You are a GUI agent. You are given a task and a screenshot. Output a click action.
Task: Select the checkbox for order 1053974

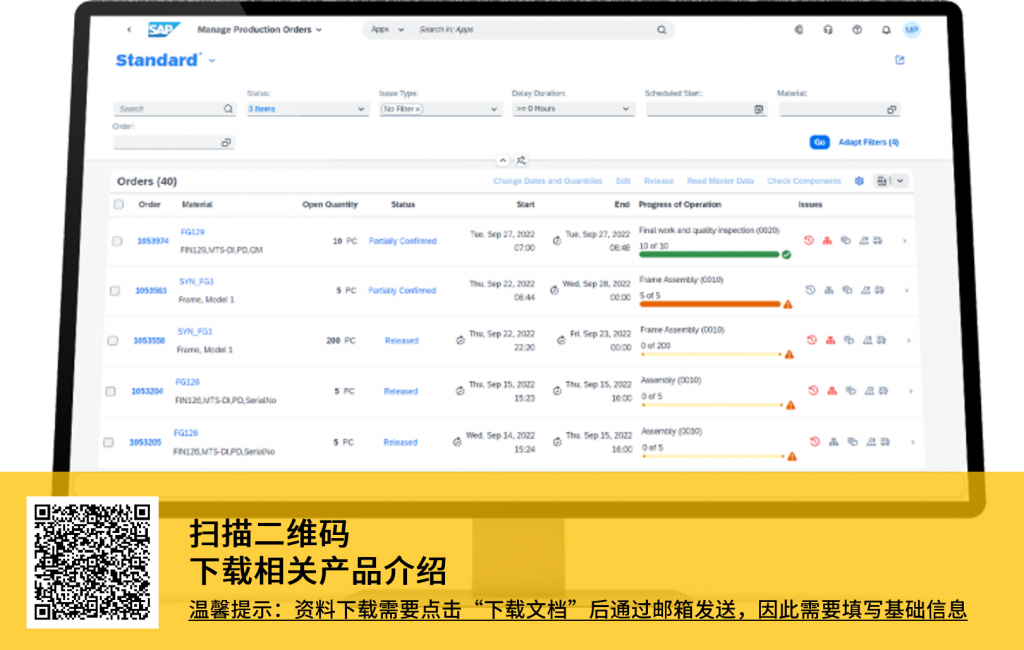(117, 241)
